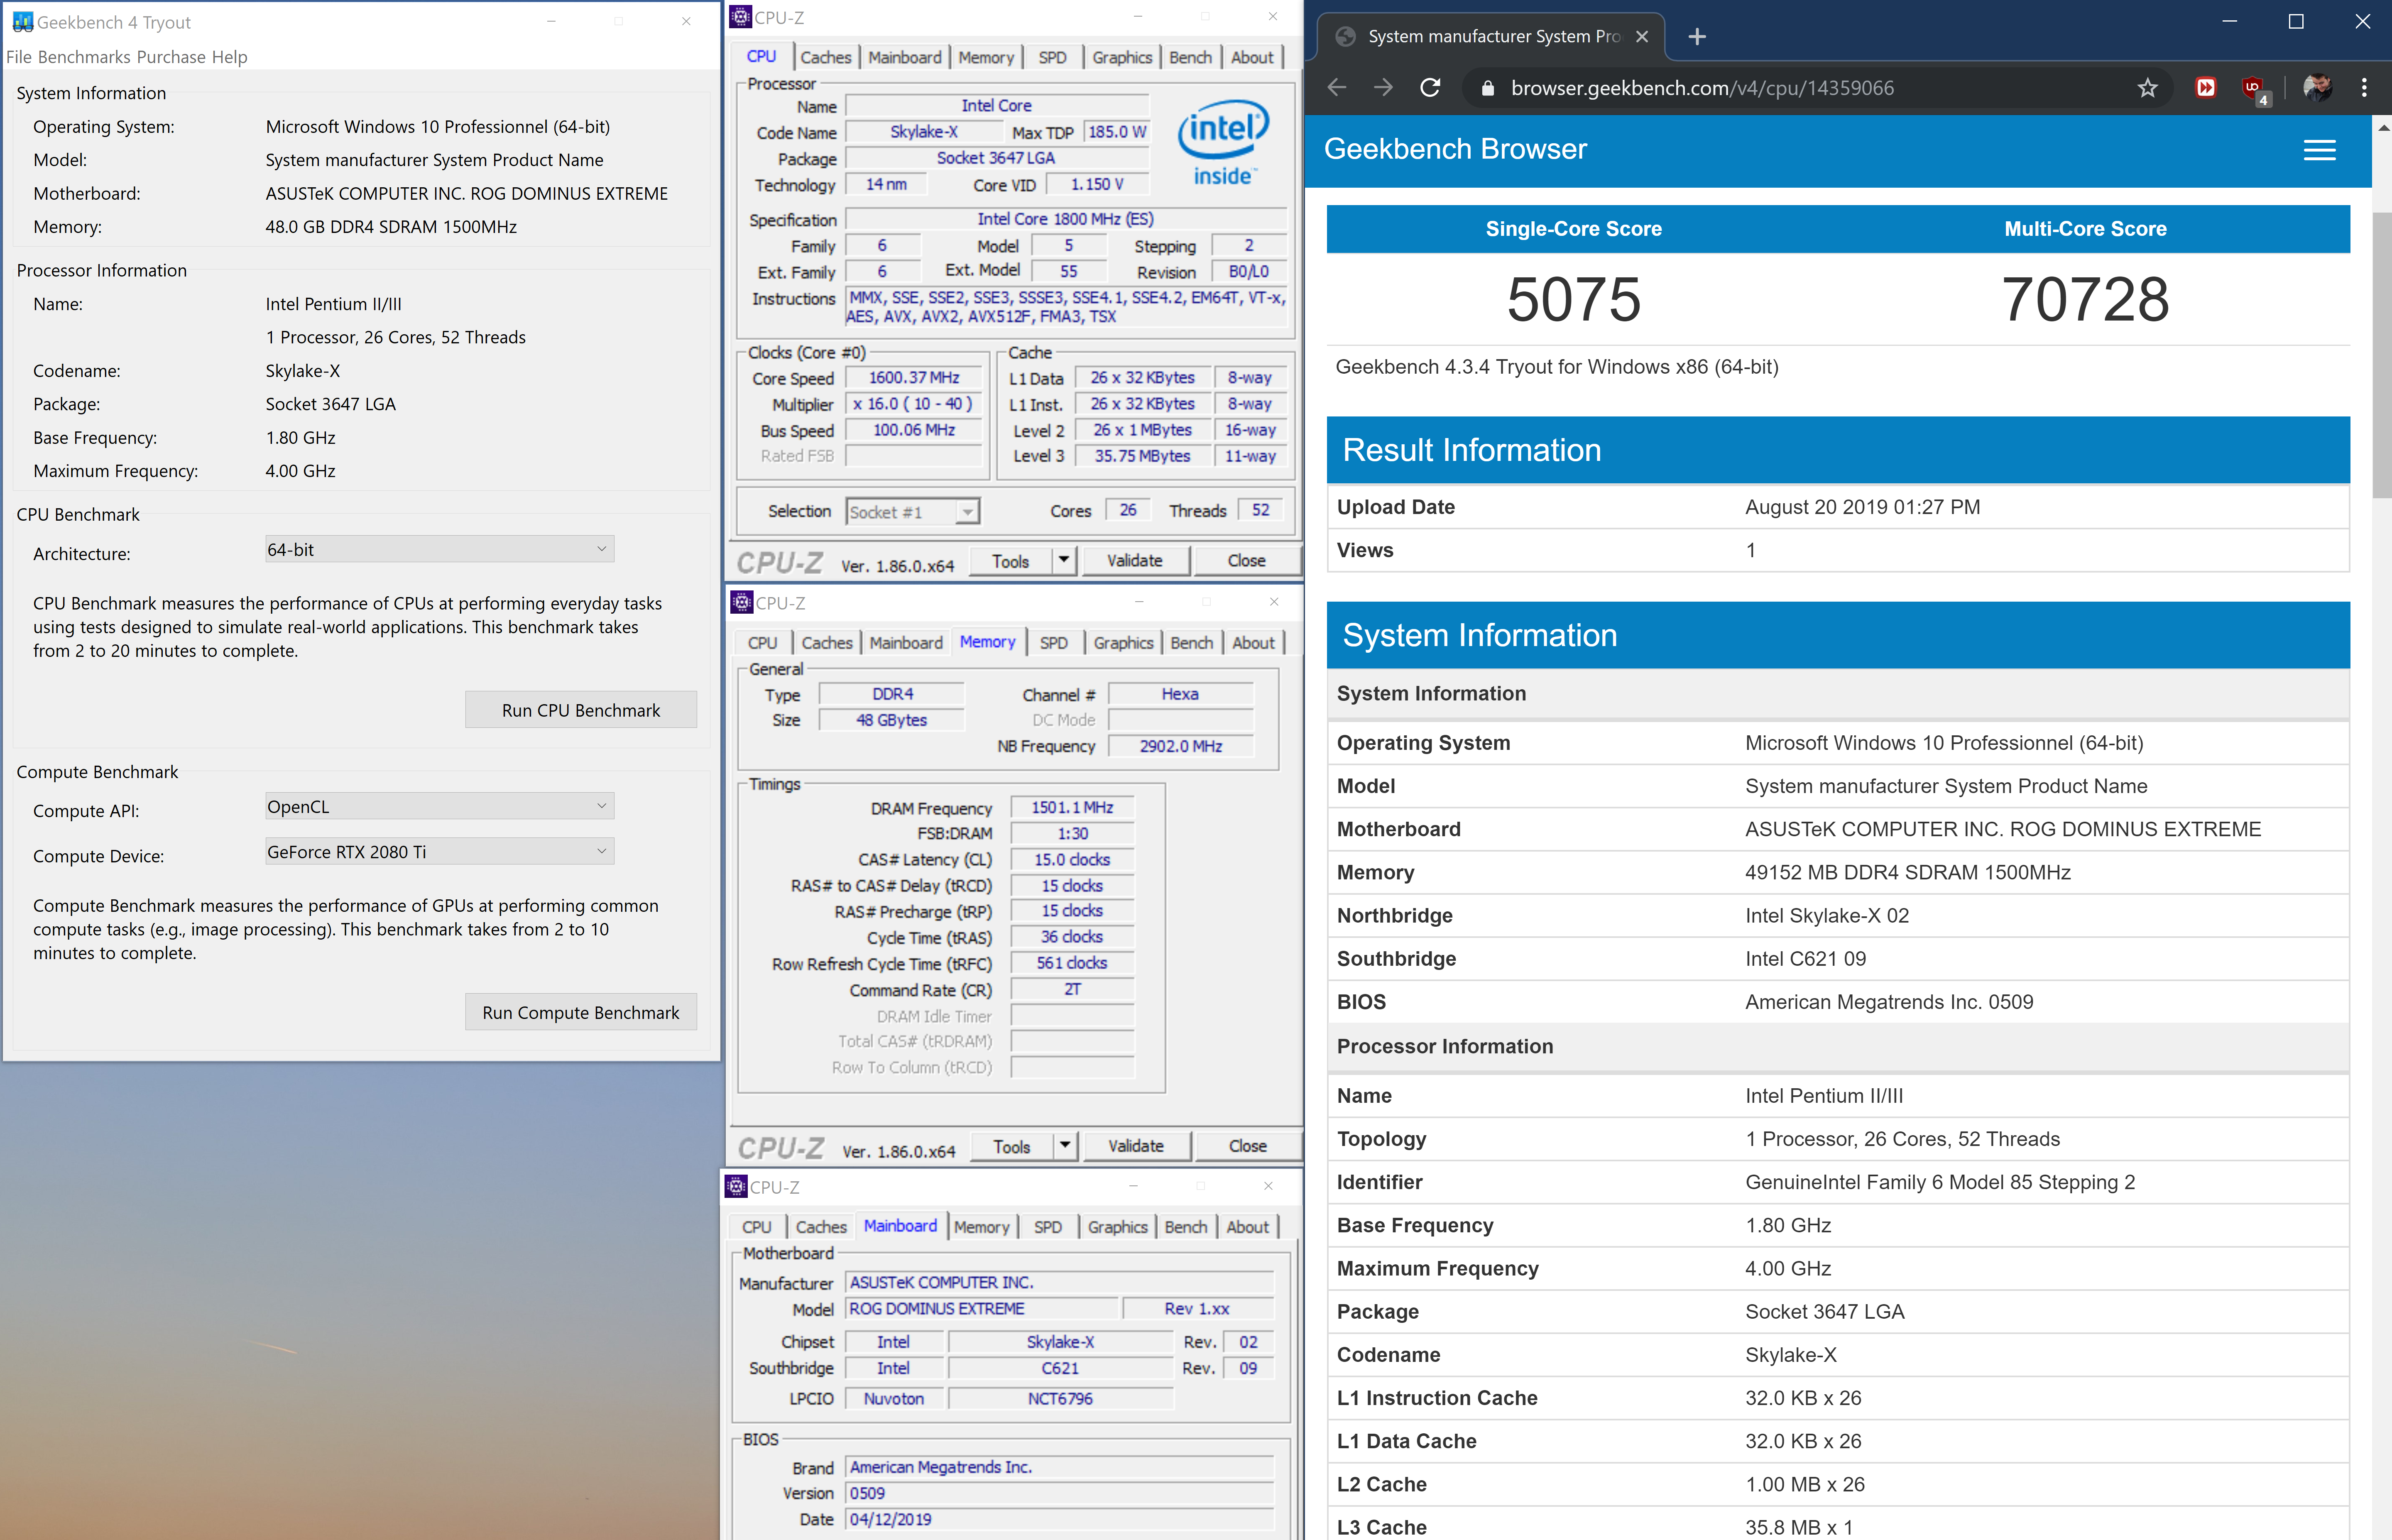This screenshot has height=1540, width=2392.
Task: Open the Socket #1 selection dropdown
Action: [912, 512]
